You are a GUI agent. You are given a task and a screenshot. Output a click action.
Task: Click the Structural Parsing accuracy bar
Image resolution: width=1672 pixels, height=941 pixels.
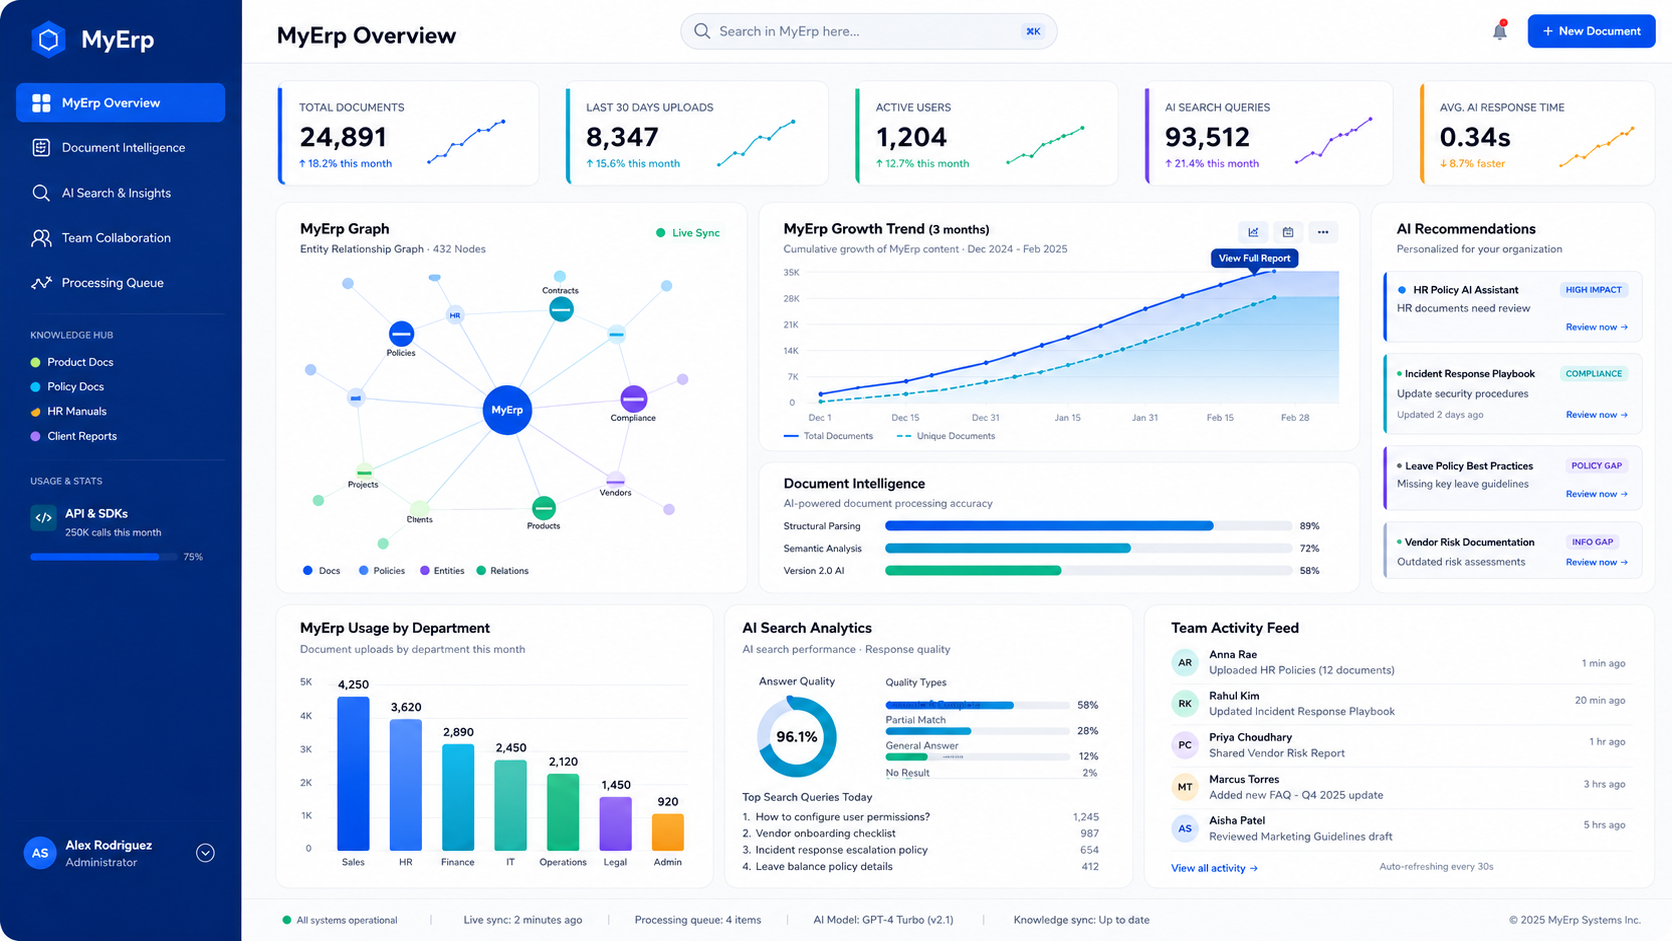pyautogui.click(x=1089, y=526)
